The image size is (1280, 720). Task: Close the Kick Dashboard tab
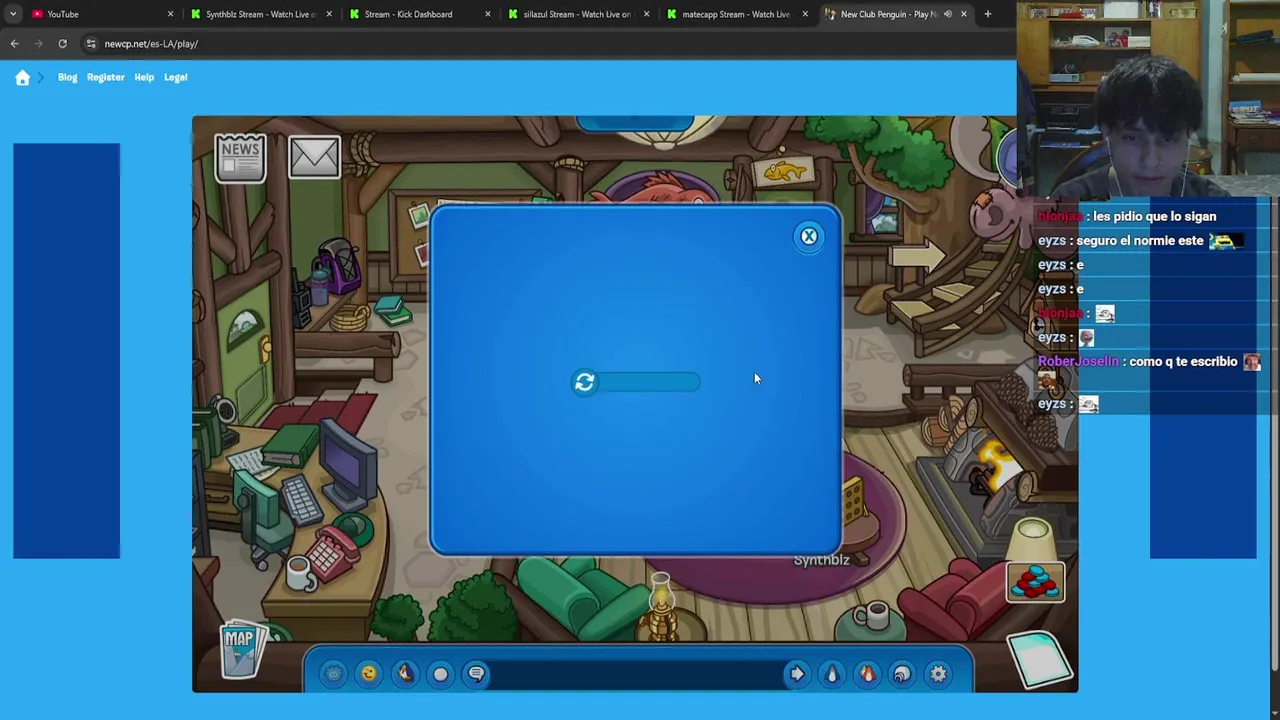click(x=487, y=14)
